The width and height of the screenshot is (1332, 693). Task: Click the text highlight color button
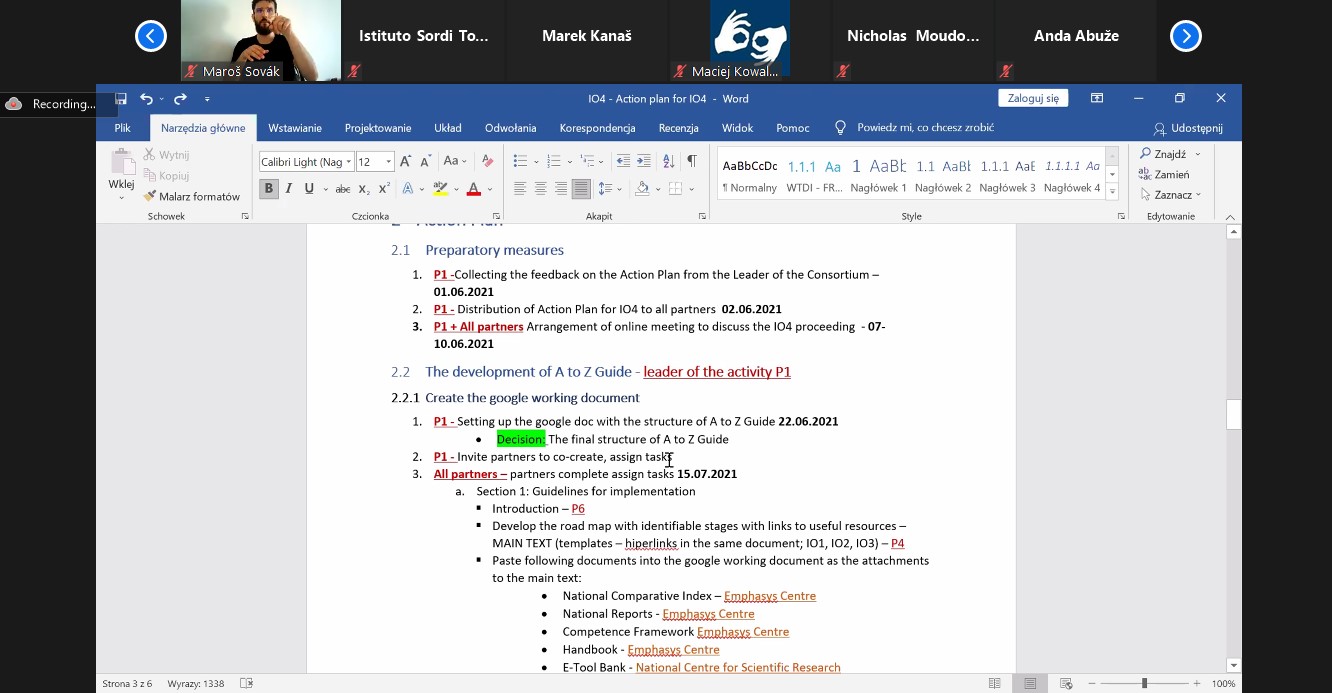(x=440, y=189)
